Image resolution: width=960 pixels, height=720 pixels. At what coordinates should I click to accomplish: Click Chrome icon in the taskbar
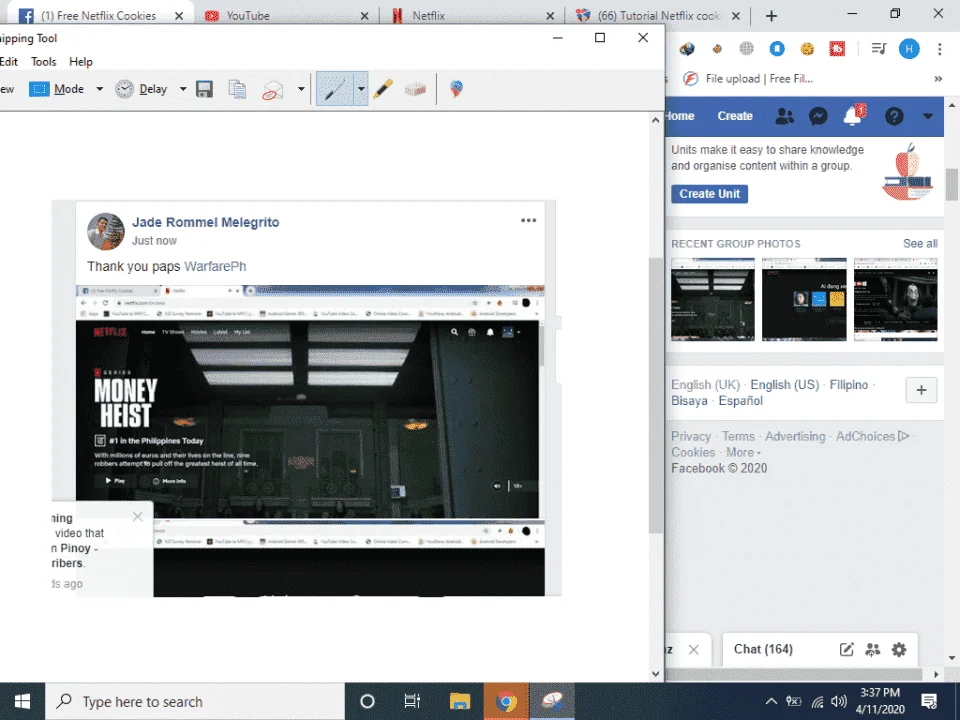(x=506, y=702)
